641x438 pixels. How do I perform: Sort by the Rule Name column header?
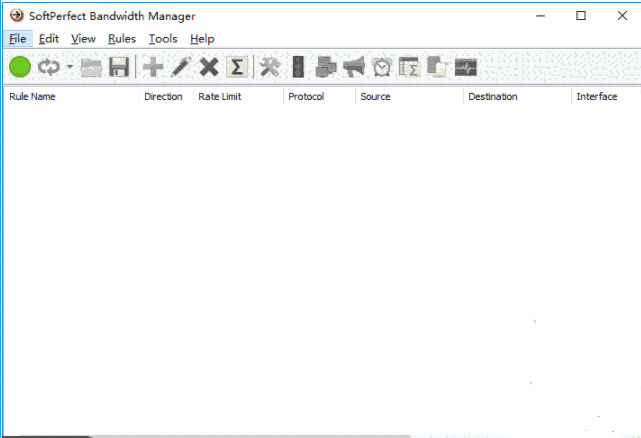pyautogui.click(x=72, y=97)
